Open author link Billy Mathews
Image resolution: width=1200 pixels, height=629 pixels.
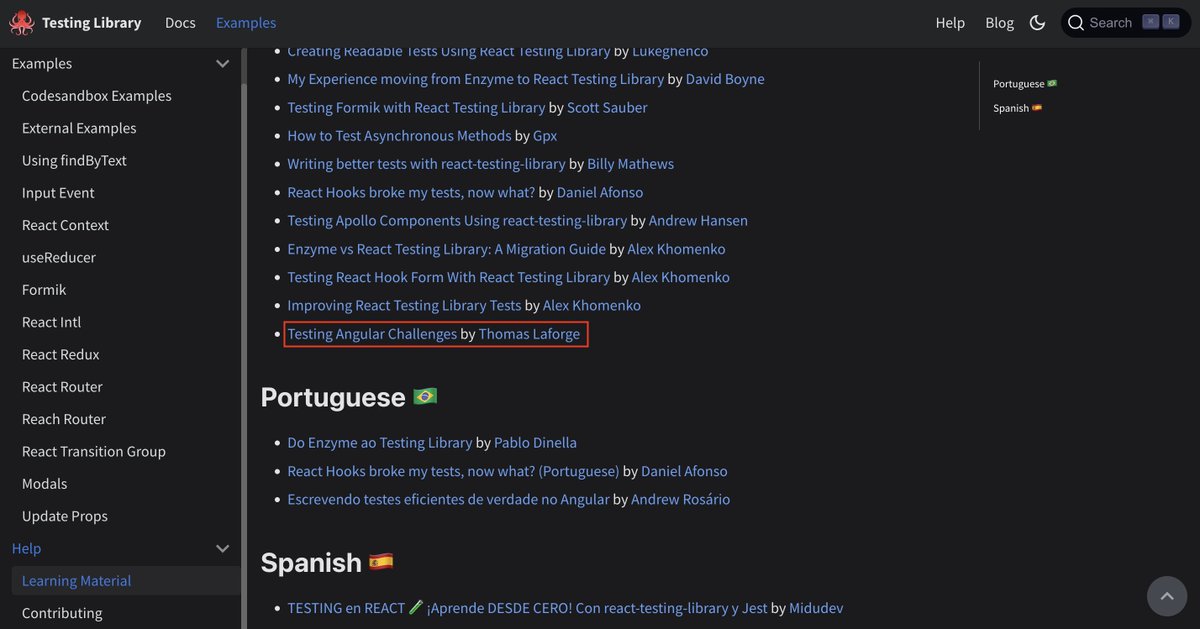tap(631, 164)
